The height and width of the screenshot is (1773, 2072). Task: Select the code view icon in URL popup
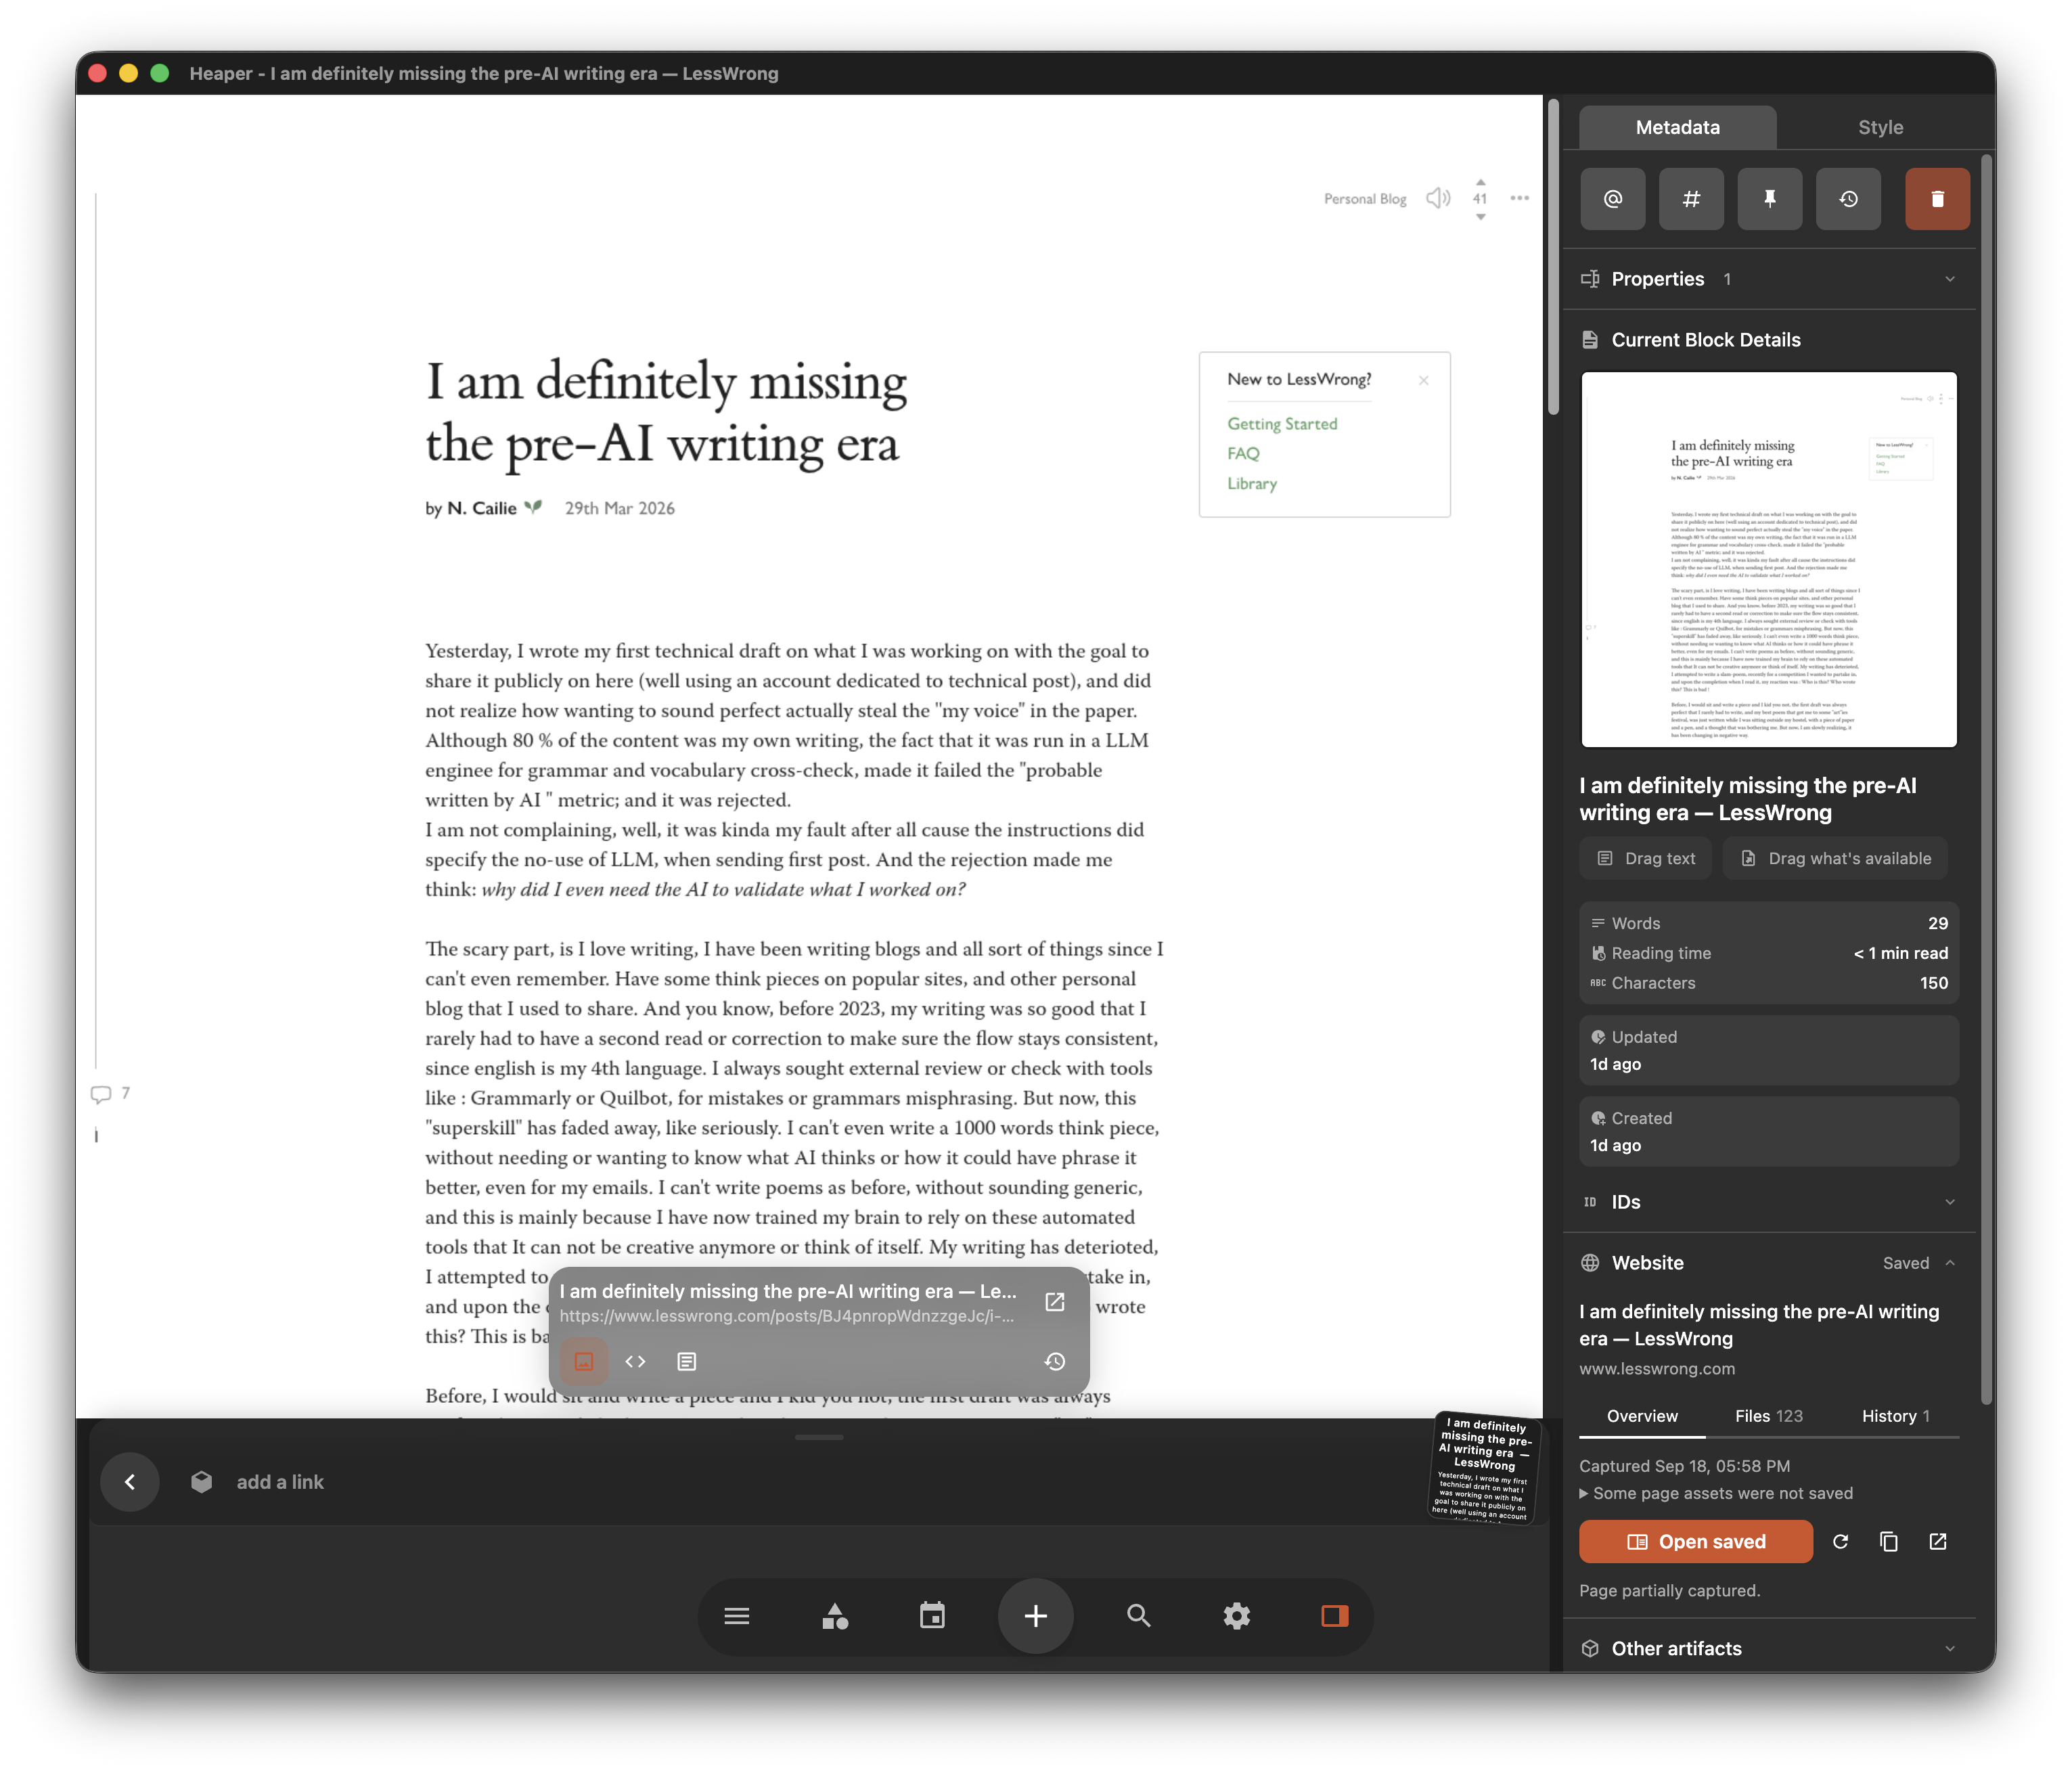(x=635, y=1361)
